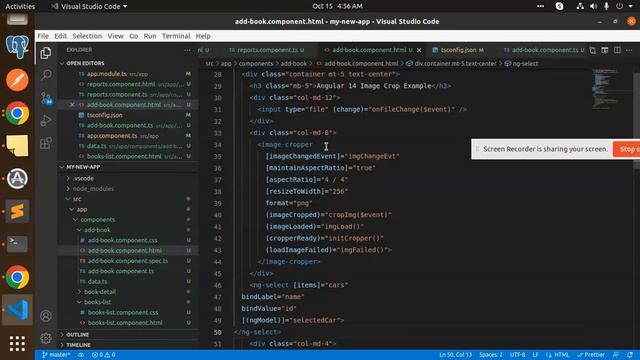Expand the book-detail folder
Screen dimensions: 640x360
100,292
